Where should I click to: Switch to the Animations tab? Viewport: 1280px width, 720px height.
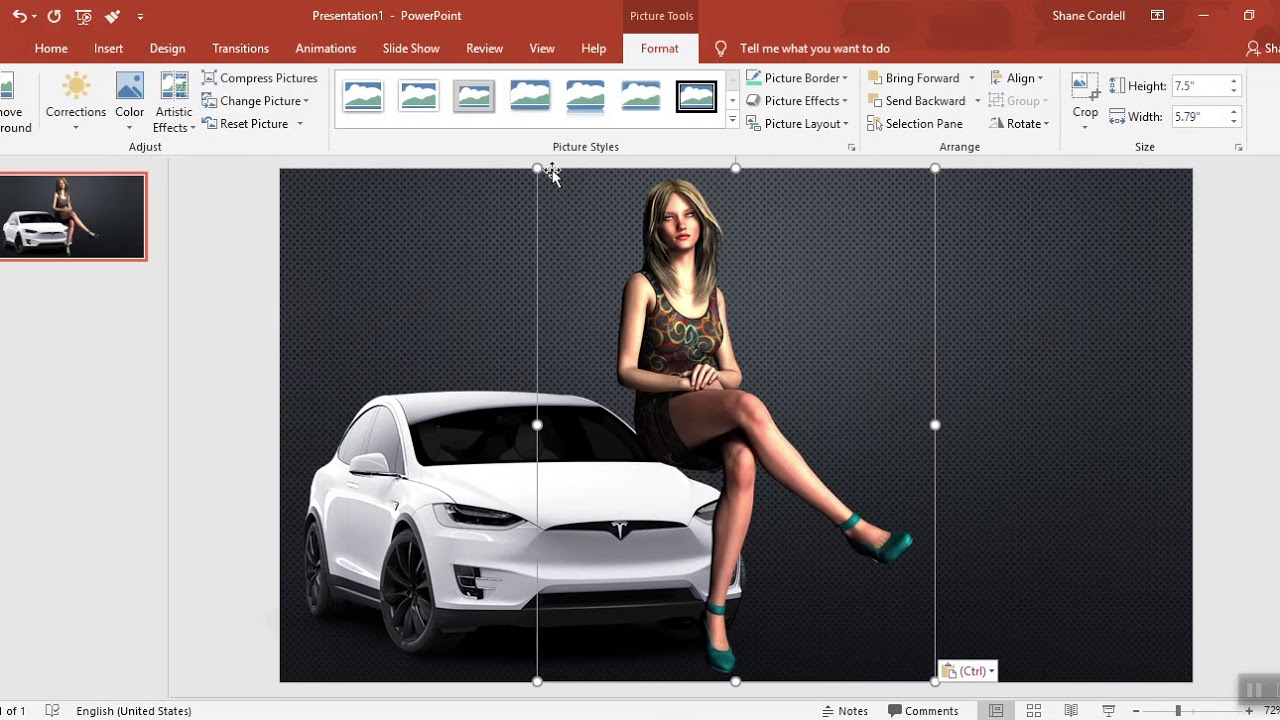pos(325,48)
